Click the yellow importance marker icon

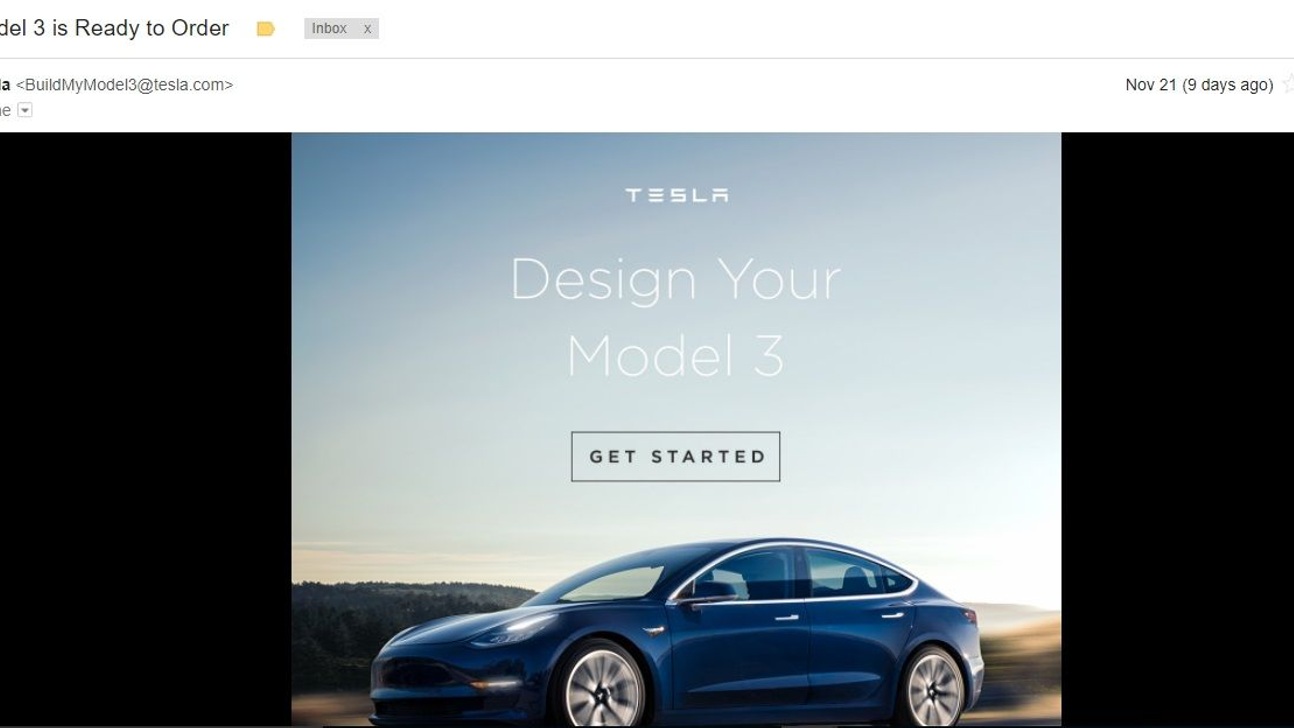click(265, 29)
